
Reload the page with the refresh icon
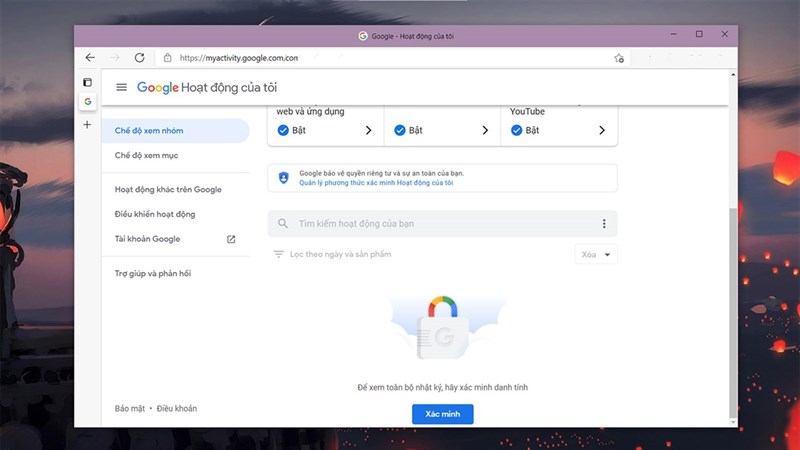pyautogui.click(x=139, y=58)
